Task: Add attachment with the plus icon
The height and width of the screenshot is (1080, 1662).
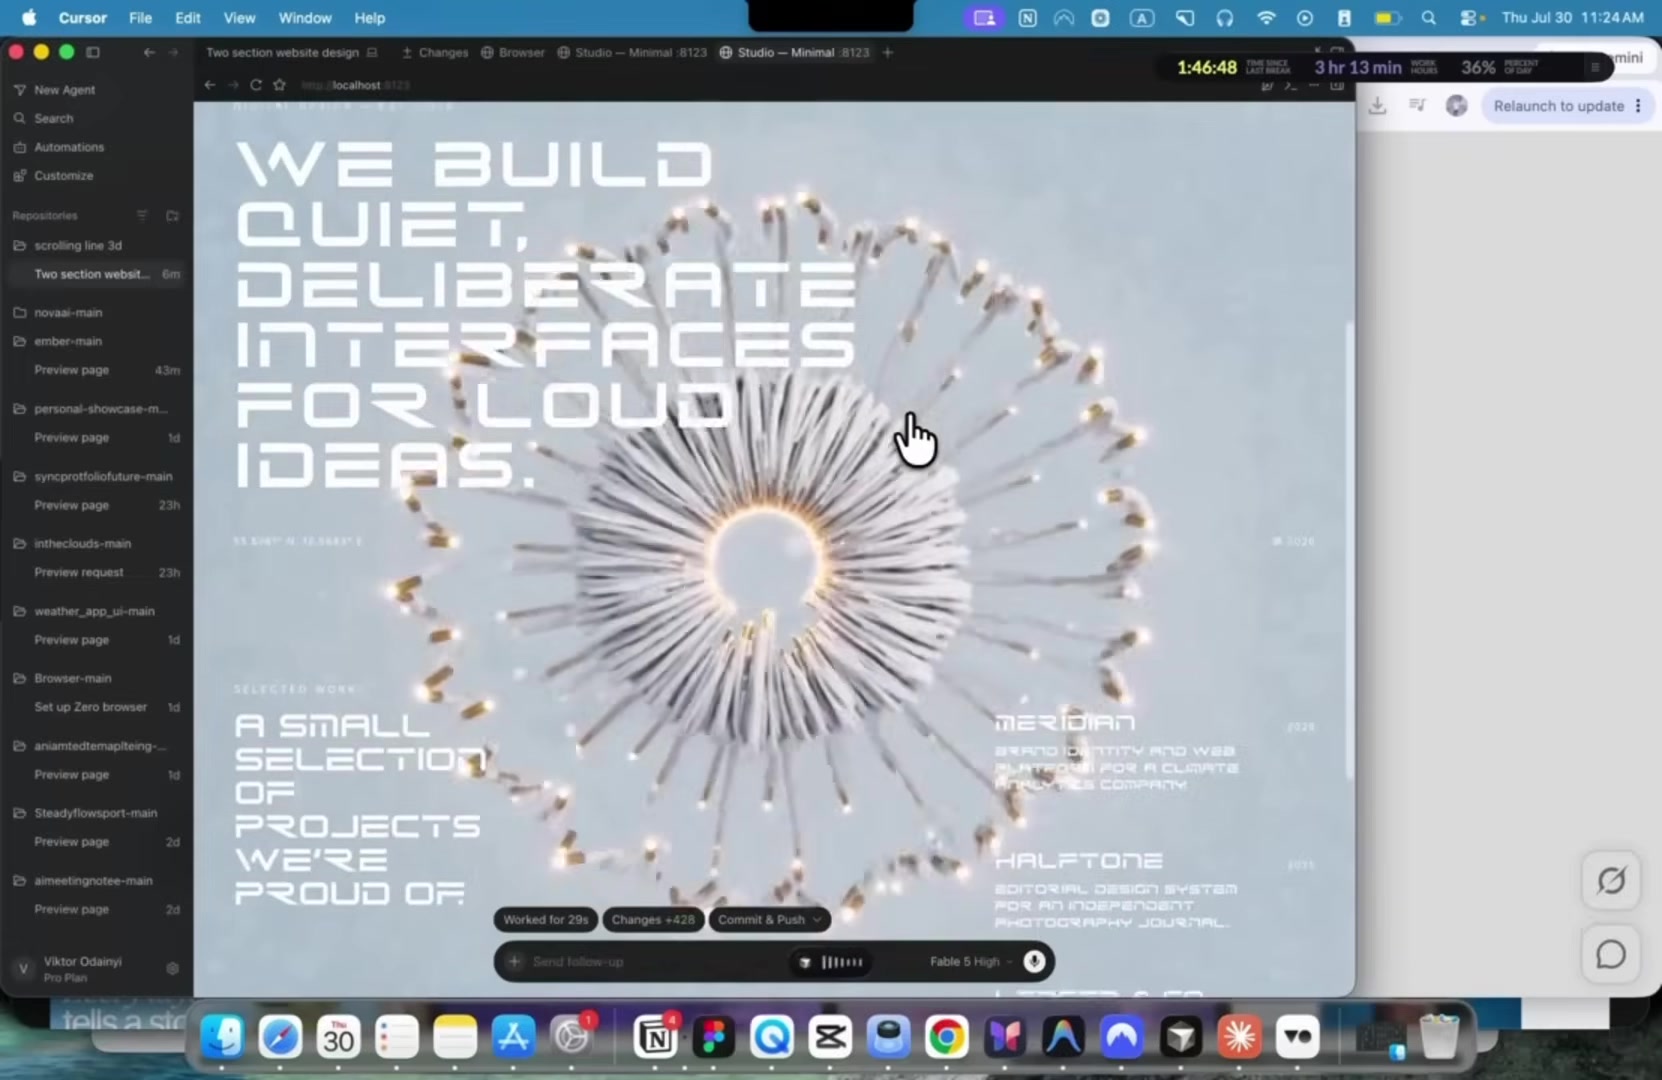Action: point(514,962)
